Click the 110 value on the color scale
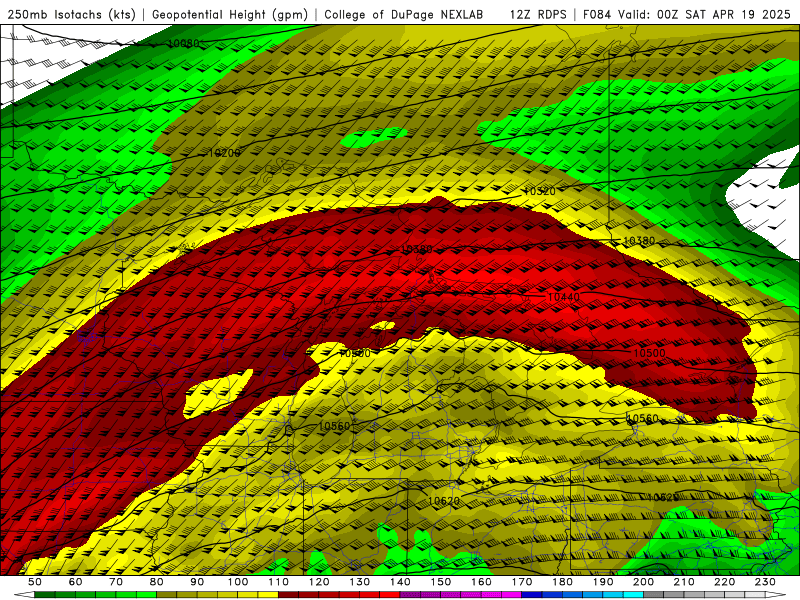This screenshot has height=600, width=800. tap(279, 582)
